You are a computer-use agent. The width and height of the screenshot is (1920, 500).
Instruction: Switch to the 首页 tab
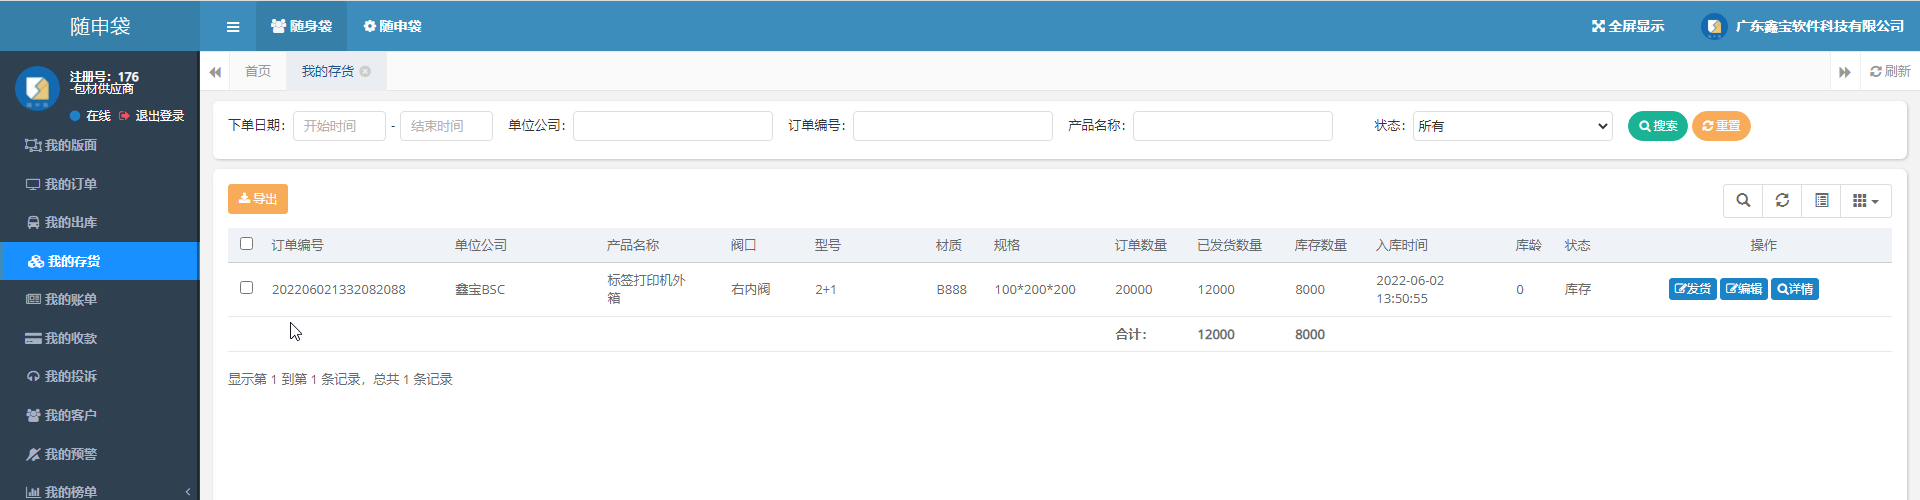pos(258,71)
